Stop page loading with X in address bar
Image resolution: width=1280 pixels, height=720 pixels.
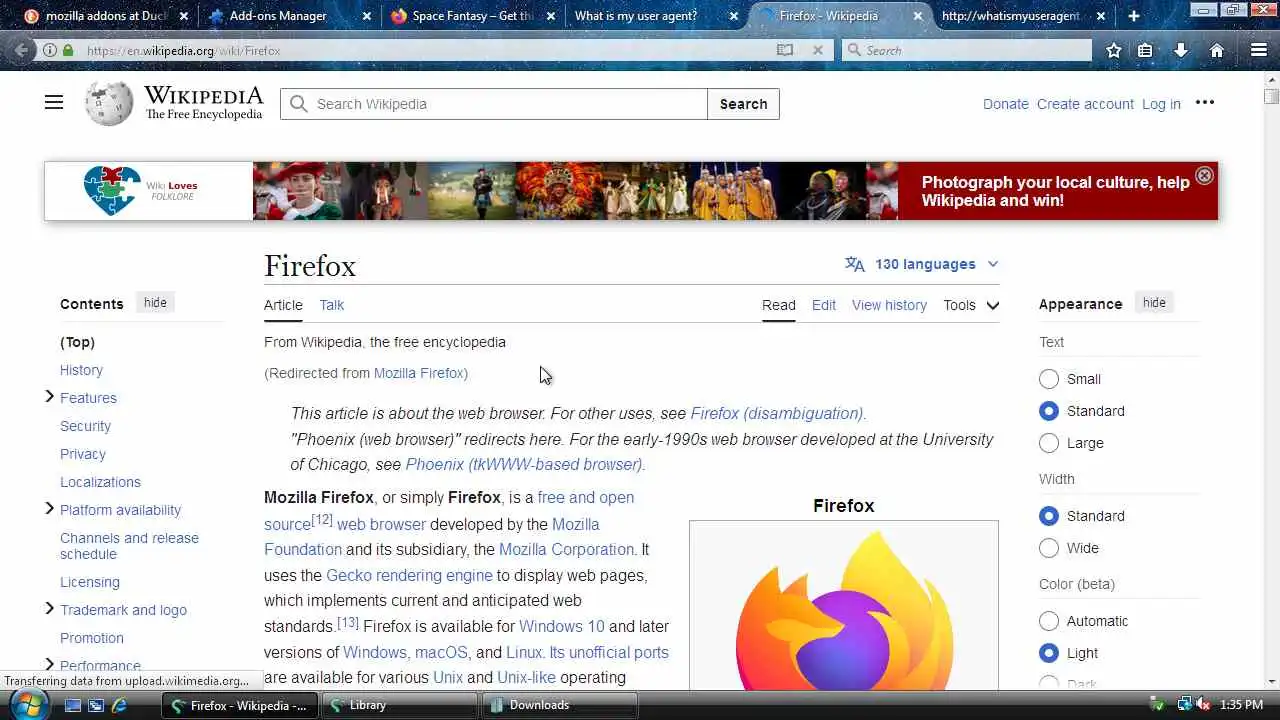coord(817,50)
